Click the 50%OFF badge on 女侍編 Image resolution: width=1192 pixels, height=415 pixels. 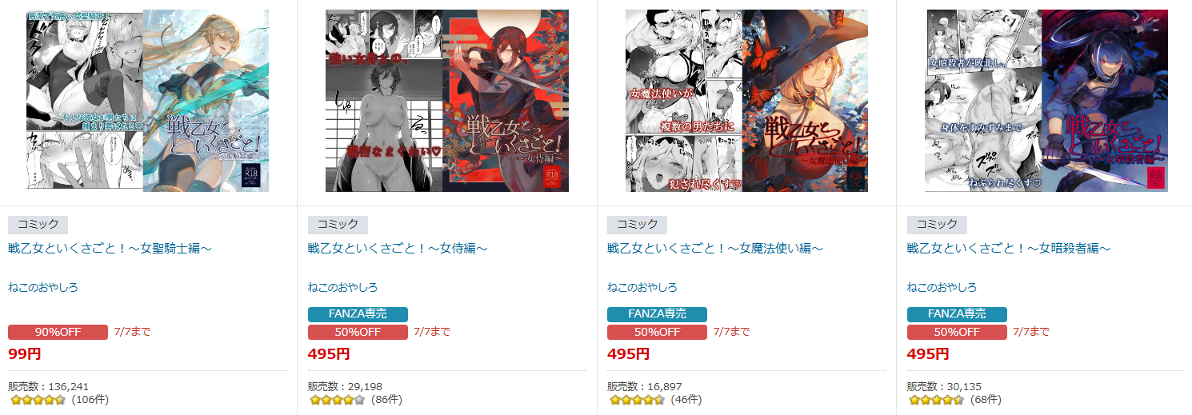pos(357,332)
